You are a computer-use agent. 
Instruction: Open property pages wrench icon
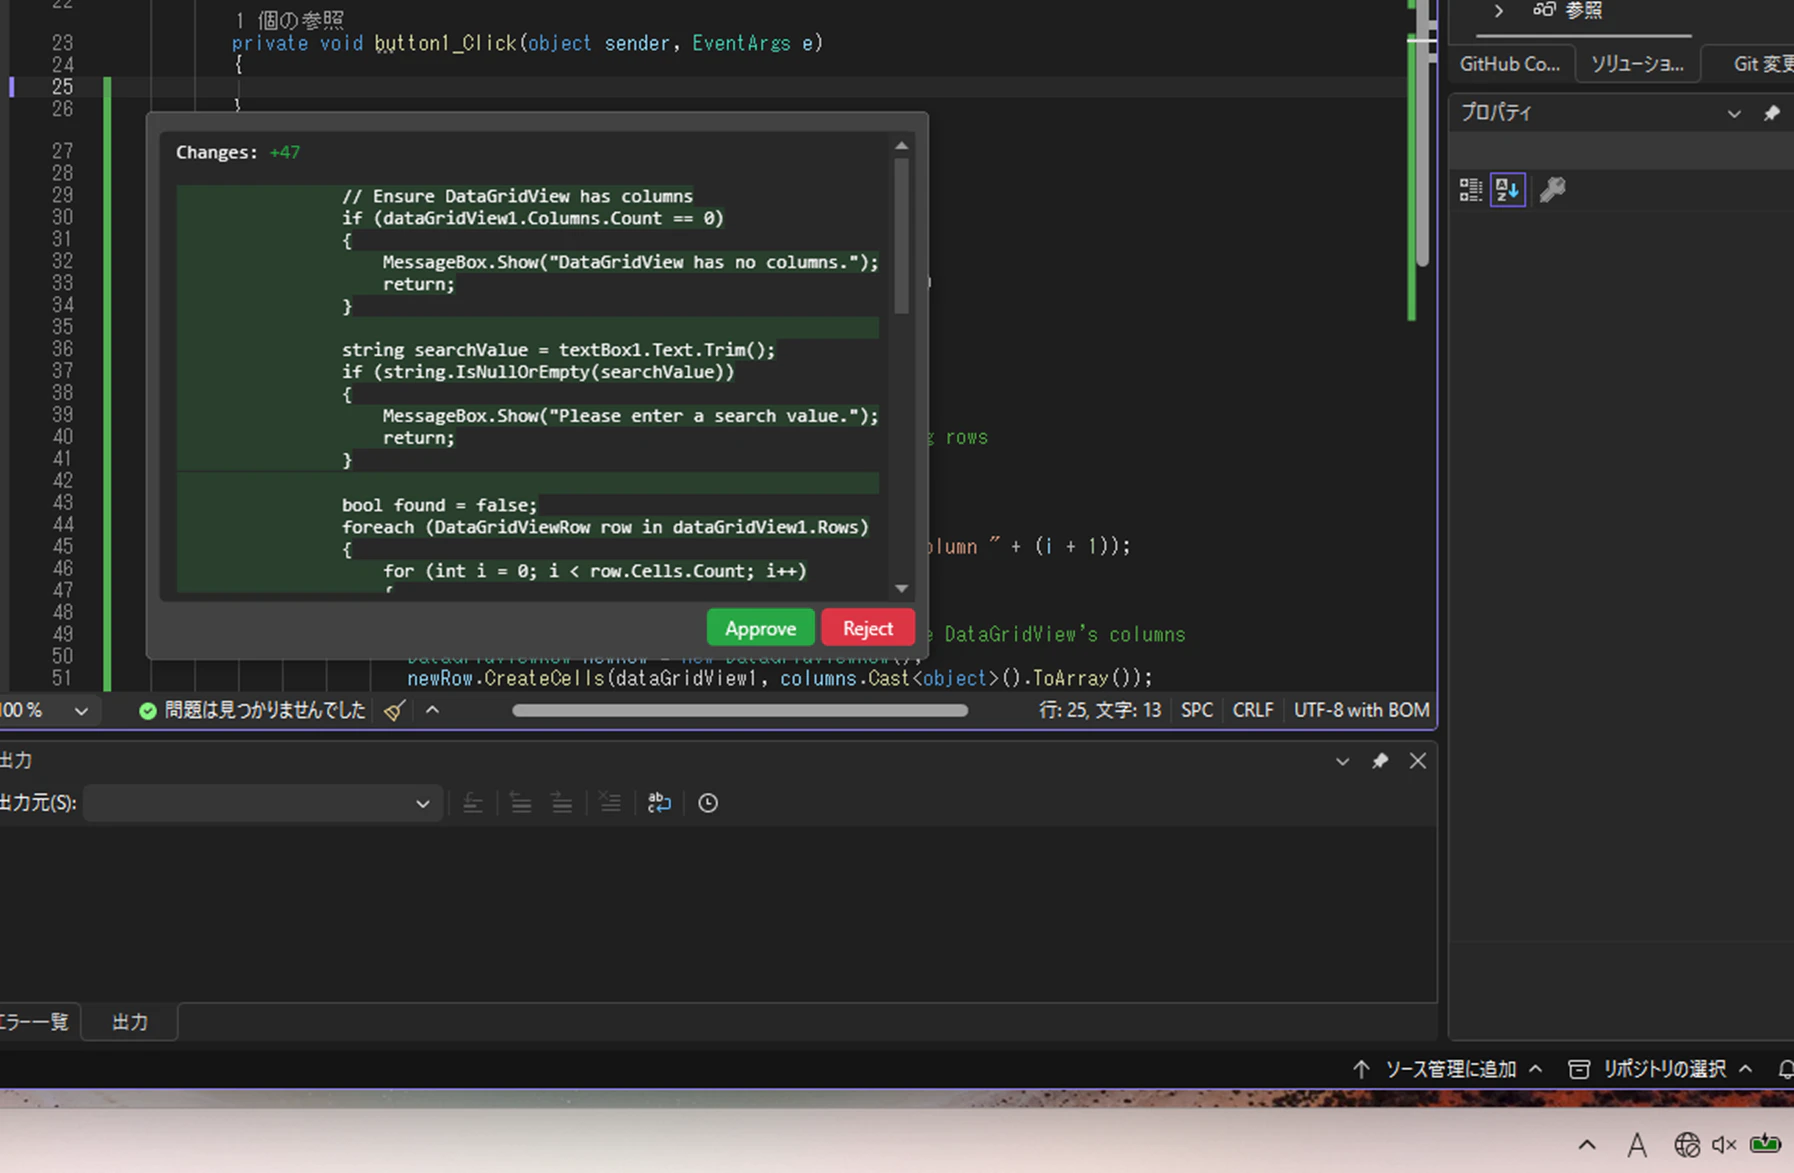[x=1552, y=189]
